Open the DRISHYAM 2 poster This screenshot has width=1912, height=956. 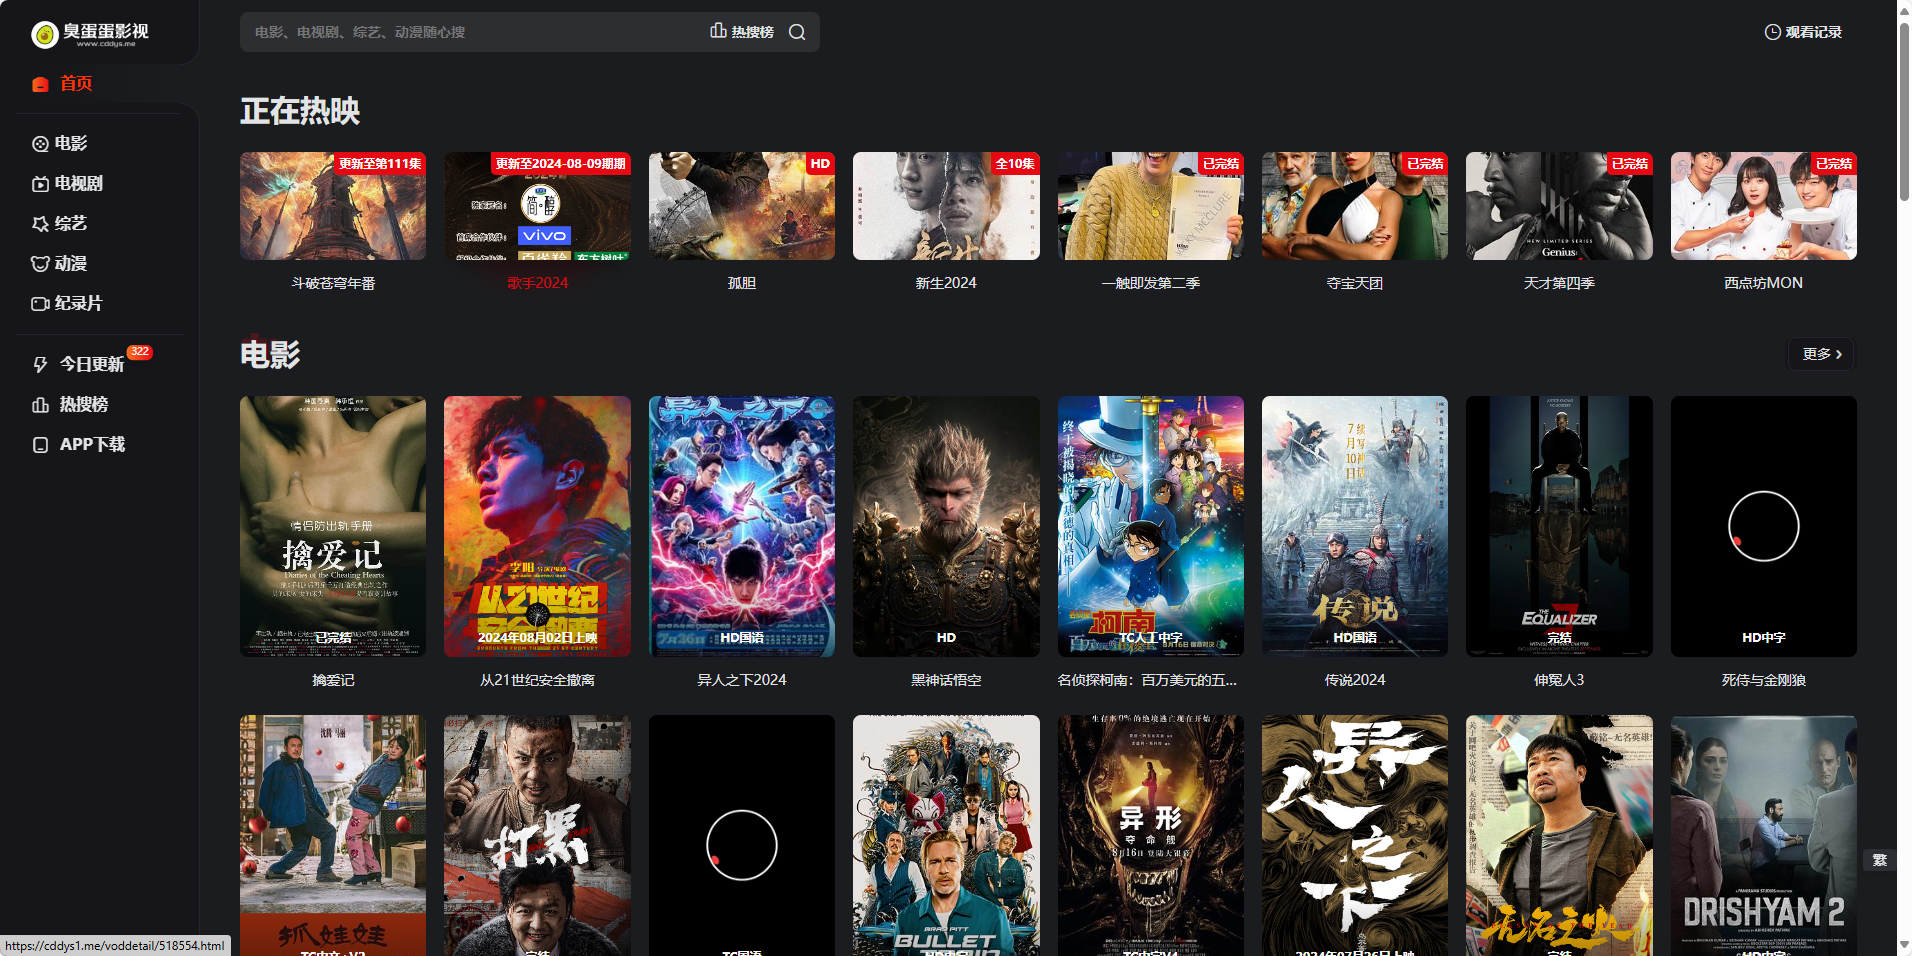click(1764, 835)
